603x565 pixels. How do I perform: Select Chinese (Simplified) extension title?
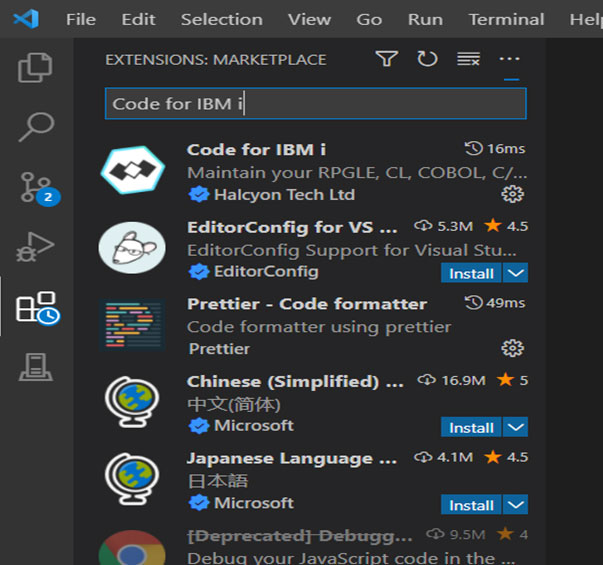[295, 382]
